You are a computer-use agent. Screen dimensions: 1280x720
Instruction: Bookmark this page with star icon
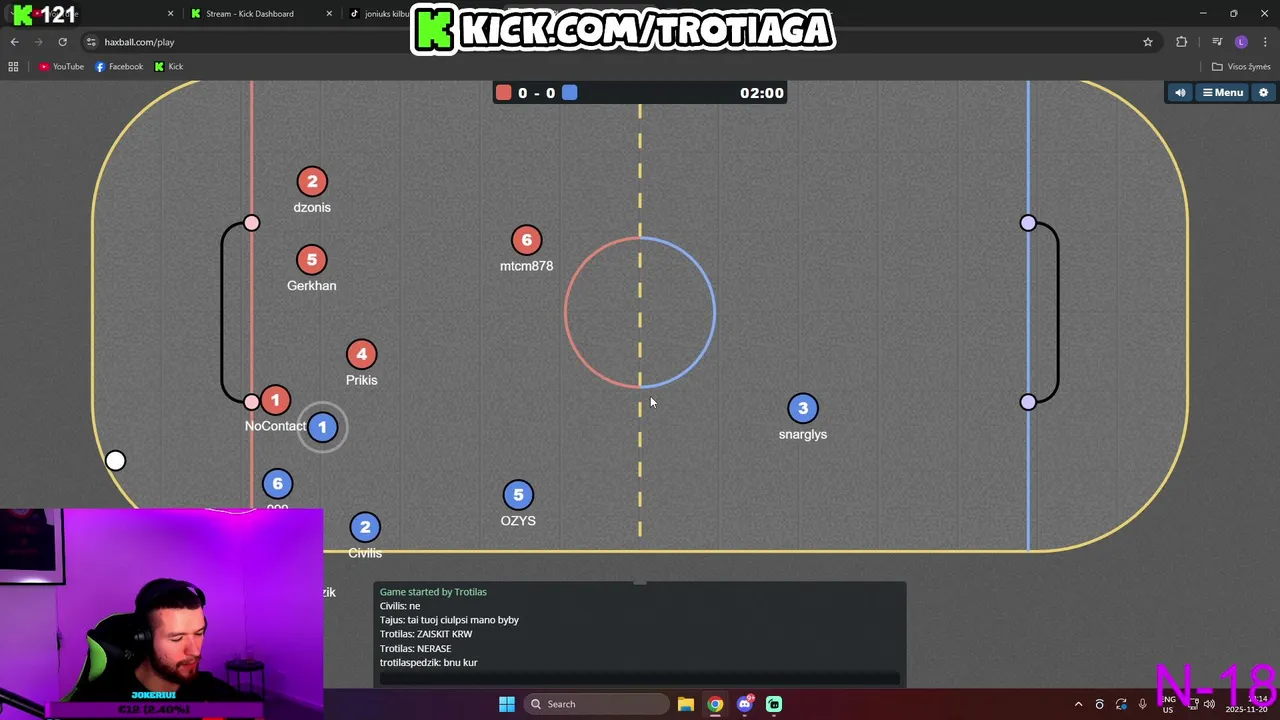pyautogui.click(x=1147, y=42)
